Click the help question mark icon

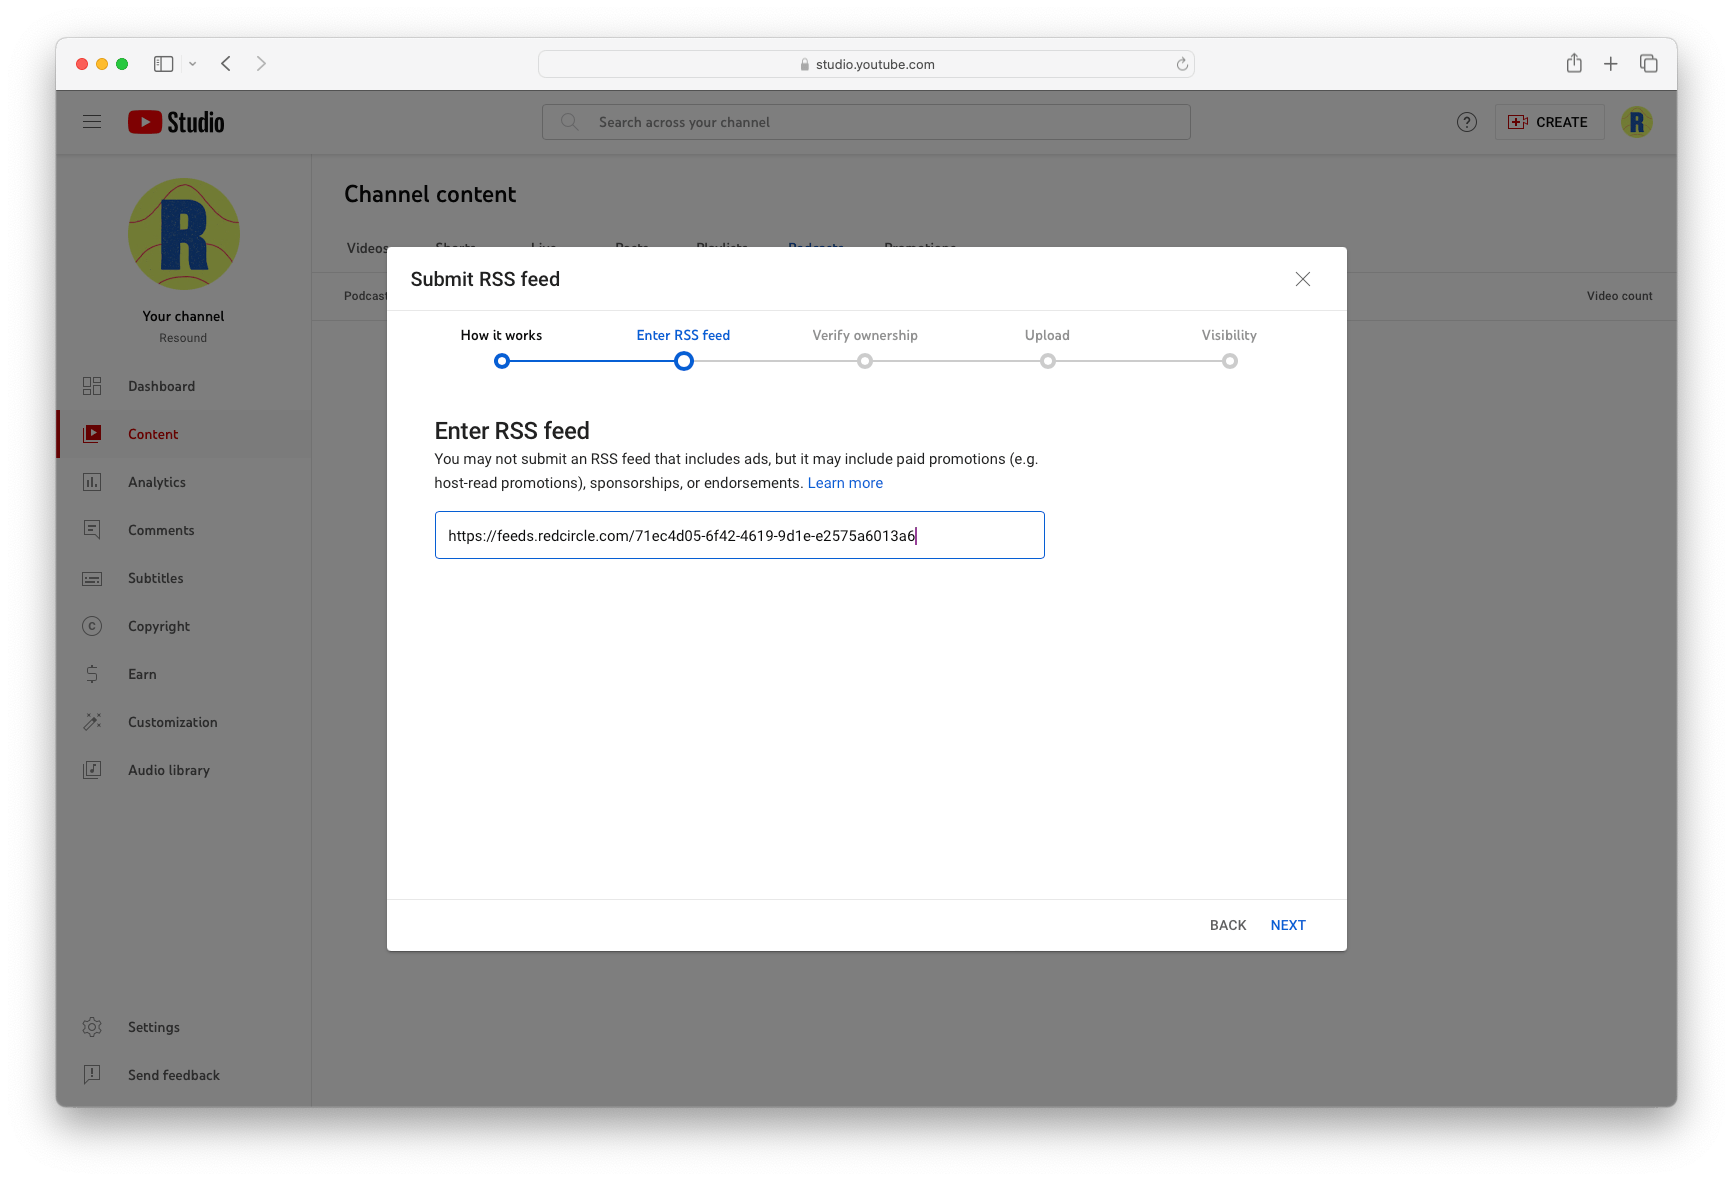click(x=1467, y=121)
